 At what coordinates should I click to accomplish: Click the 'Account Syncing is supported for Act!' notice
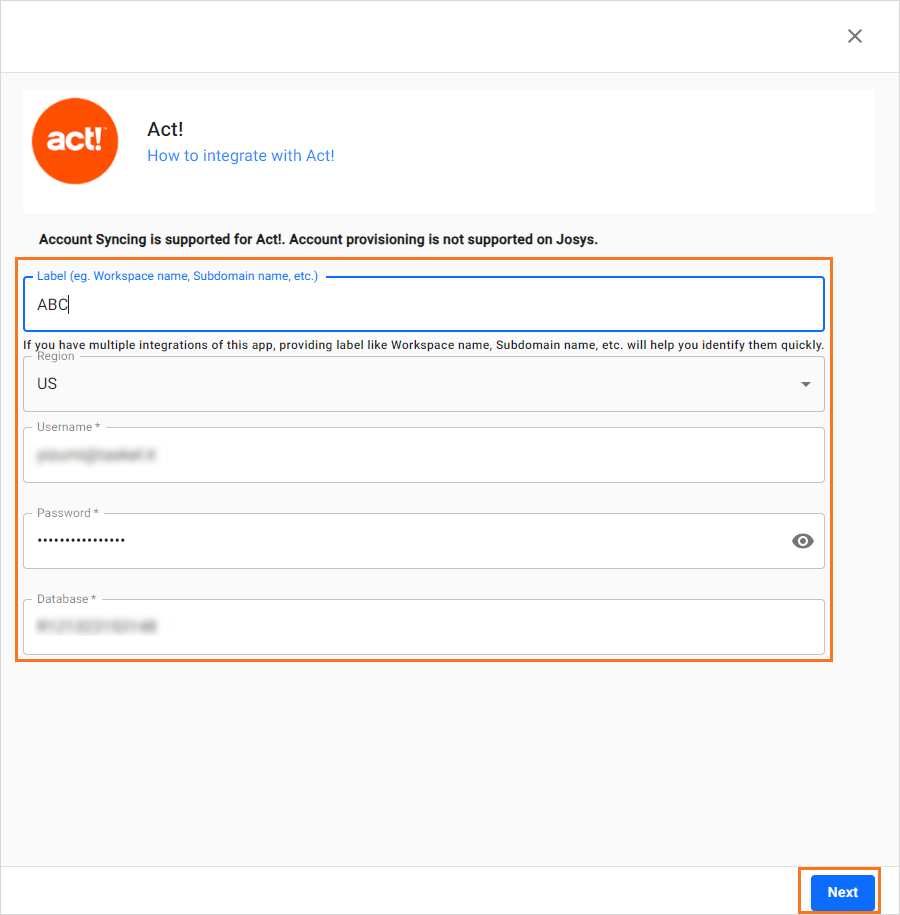click(318, 239)
